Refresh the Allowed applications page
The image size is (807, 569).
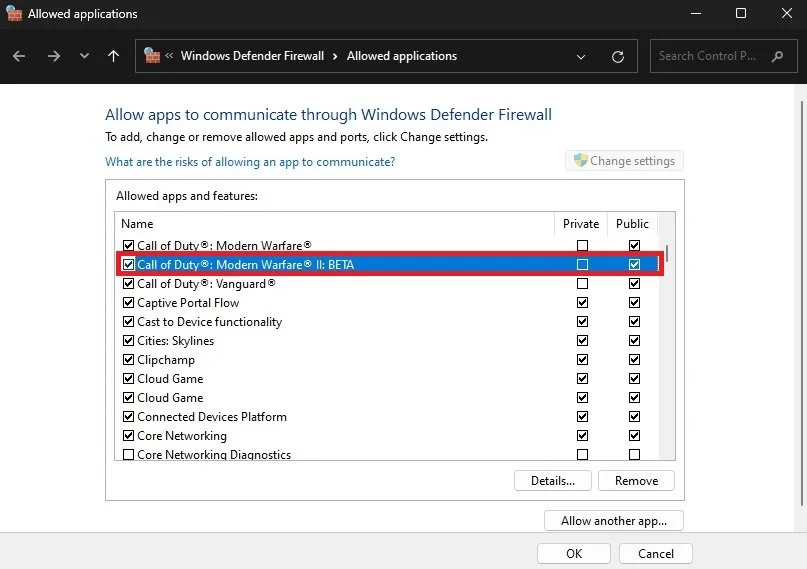click(x=618, y=57)
